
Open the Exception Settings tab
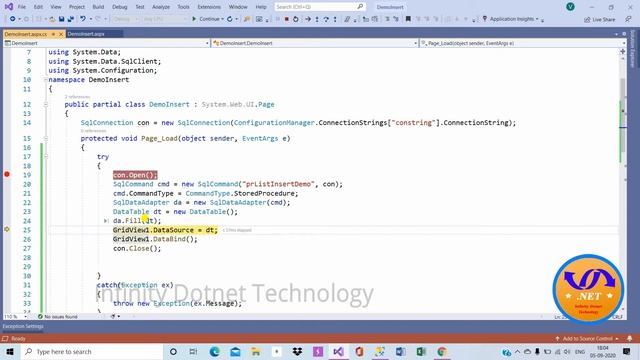click(x=23, y=327)
